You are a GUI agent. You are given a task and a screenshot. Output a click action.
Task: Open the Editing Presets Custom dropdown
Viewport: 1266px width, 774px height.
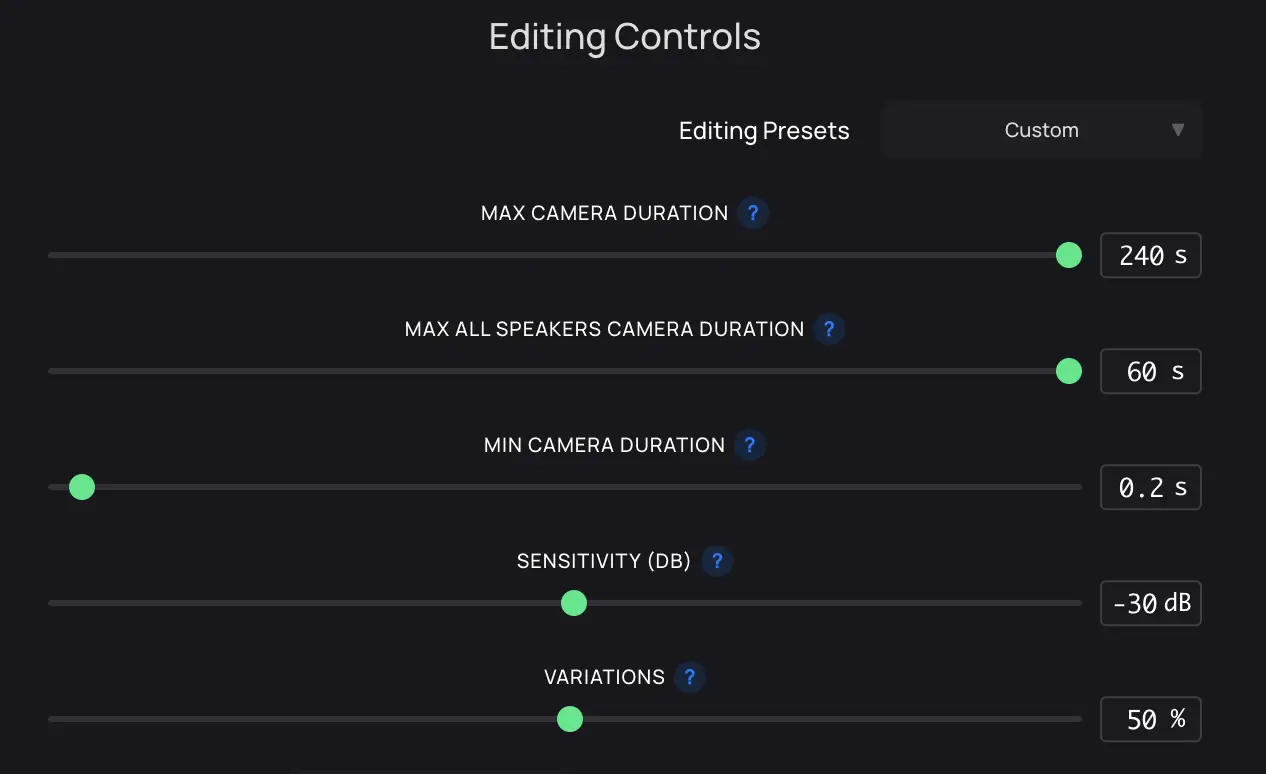[1041, 130]
